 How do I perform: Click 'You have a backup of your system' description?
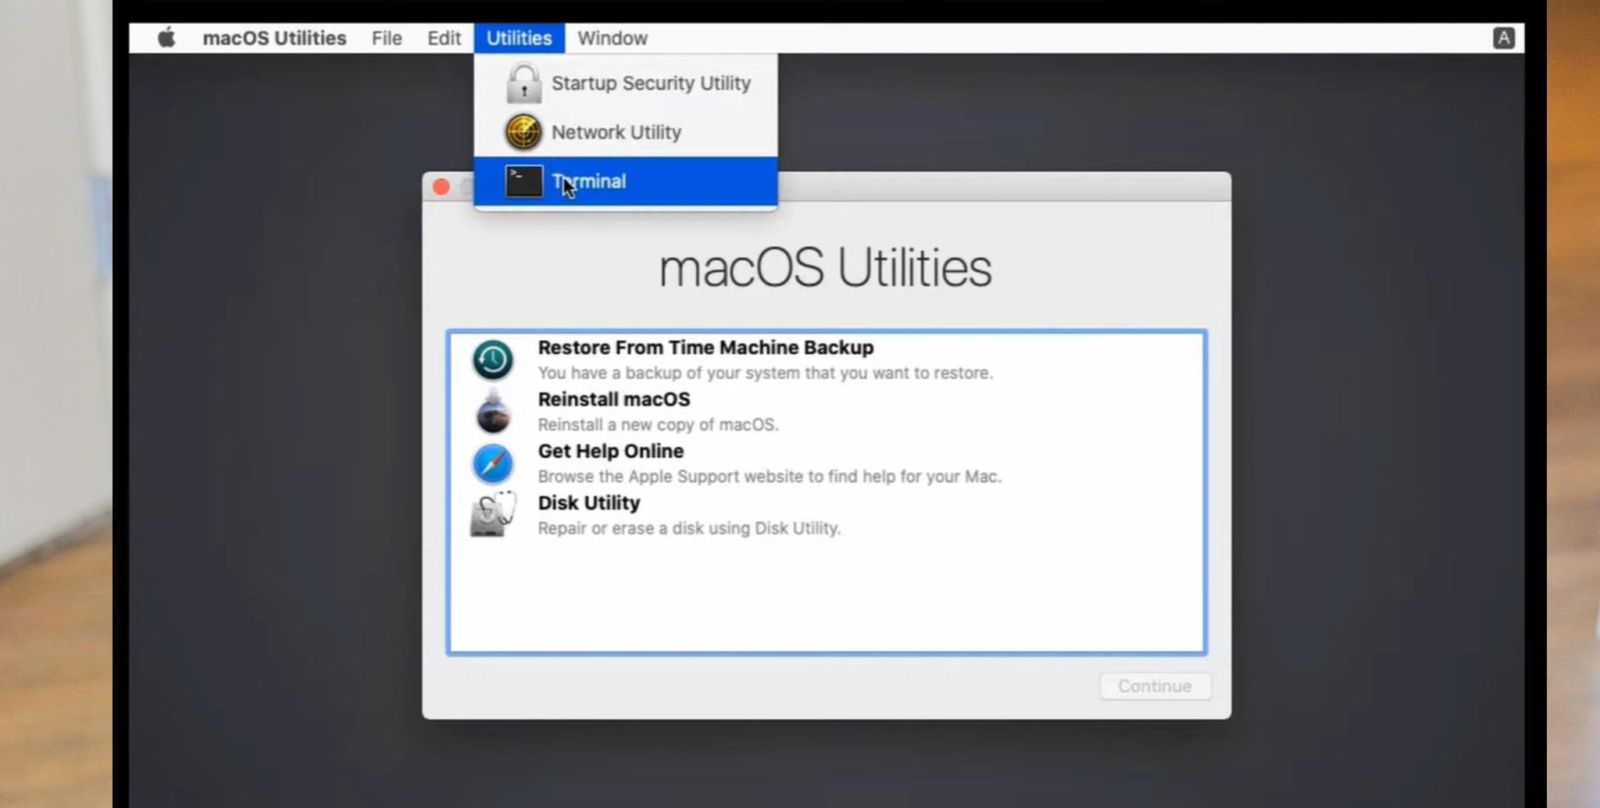tap(765, 373)
